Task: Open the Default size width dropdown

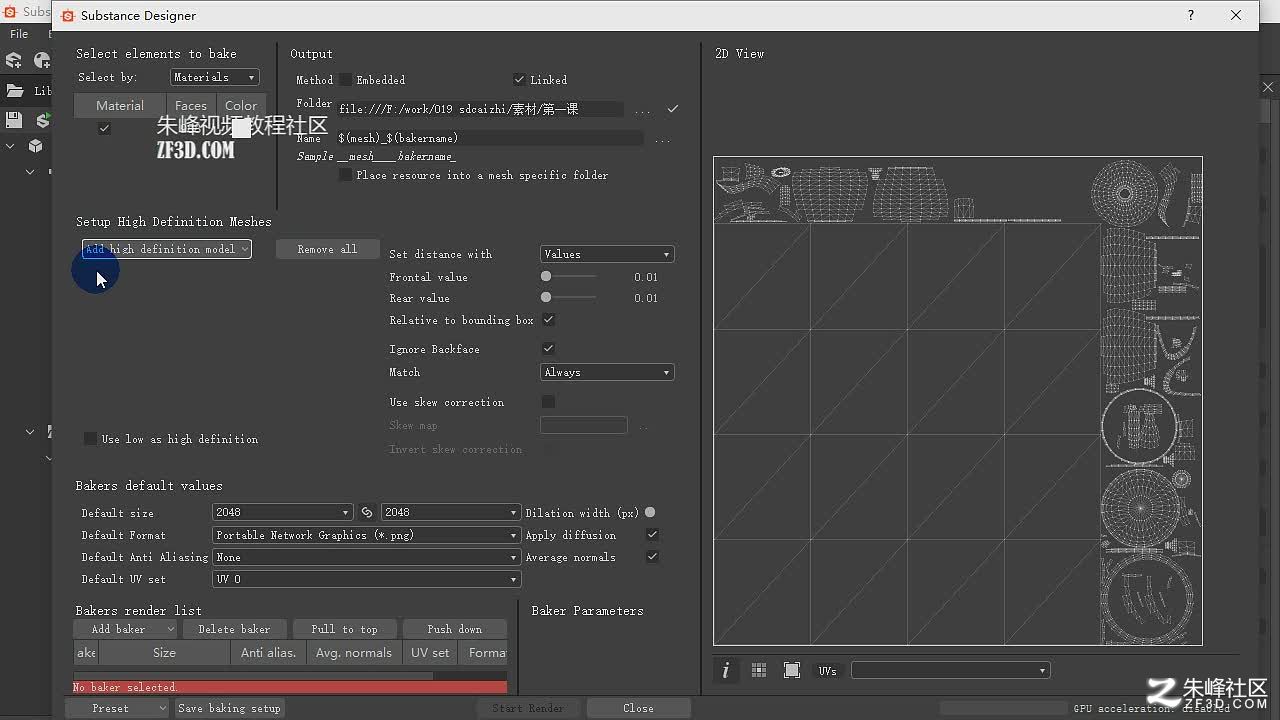Action: coord(282,512)
